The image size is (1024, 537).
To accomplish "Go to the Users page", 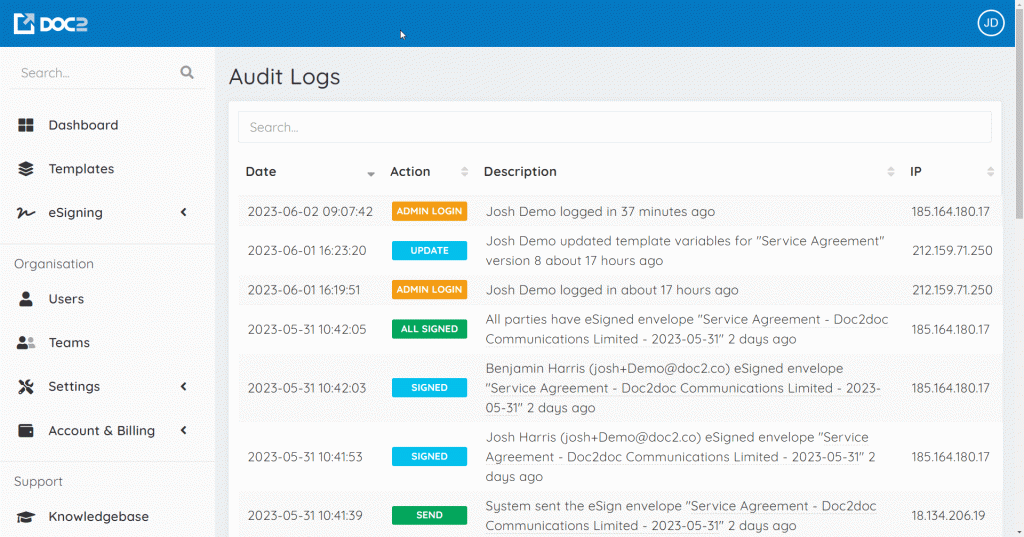I will click(x=66, y=299).
